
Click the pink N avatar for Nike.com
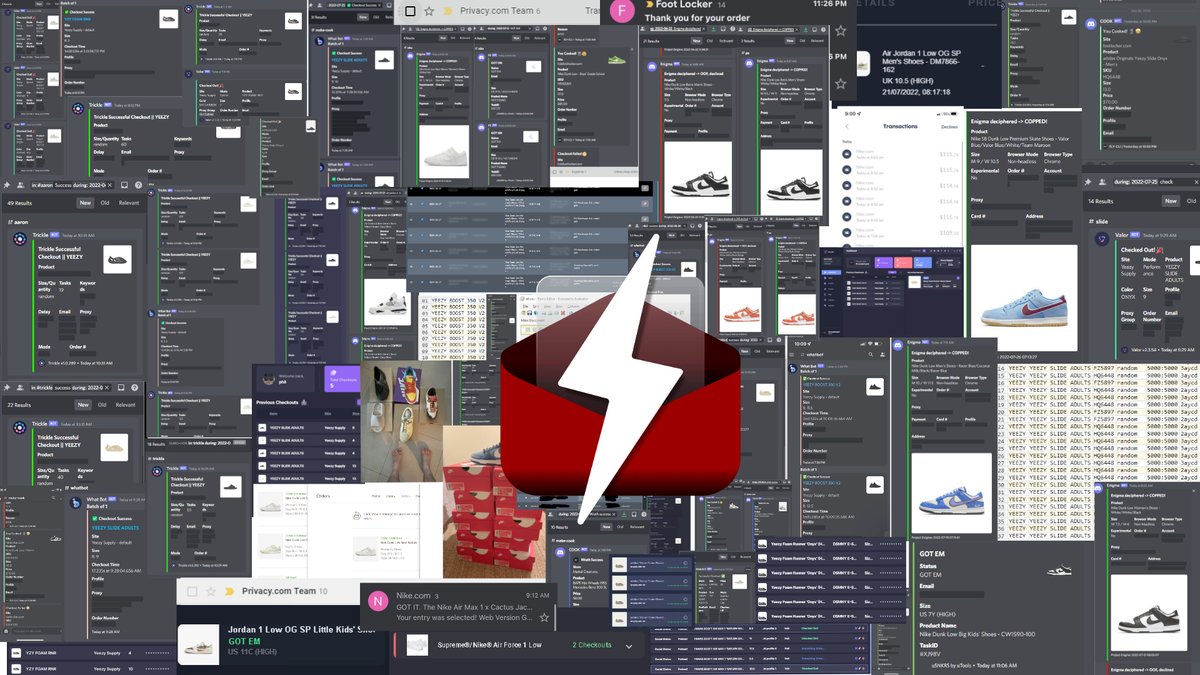point(378,601)
